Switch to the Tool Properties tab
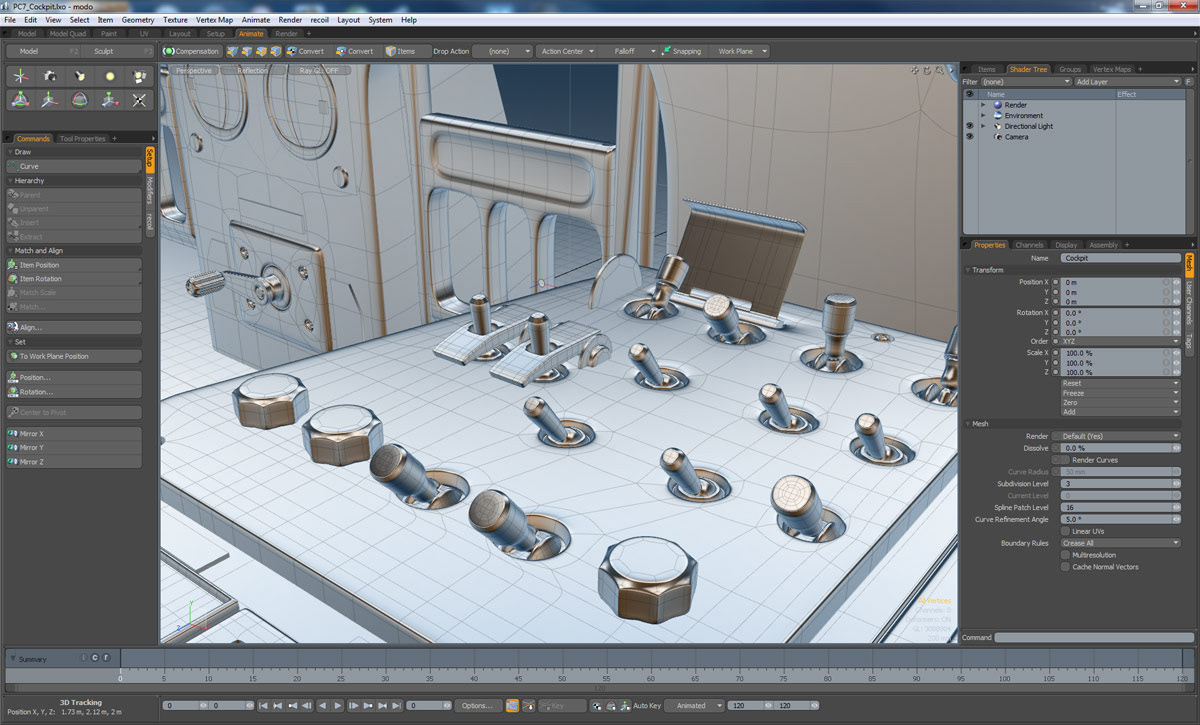The height and width of the screenshot is (725, 1200). point(83,139)
